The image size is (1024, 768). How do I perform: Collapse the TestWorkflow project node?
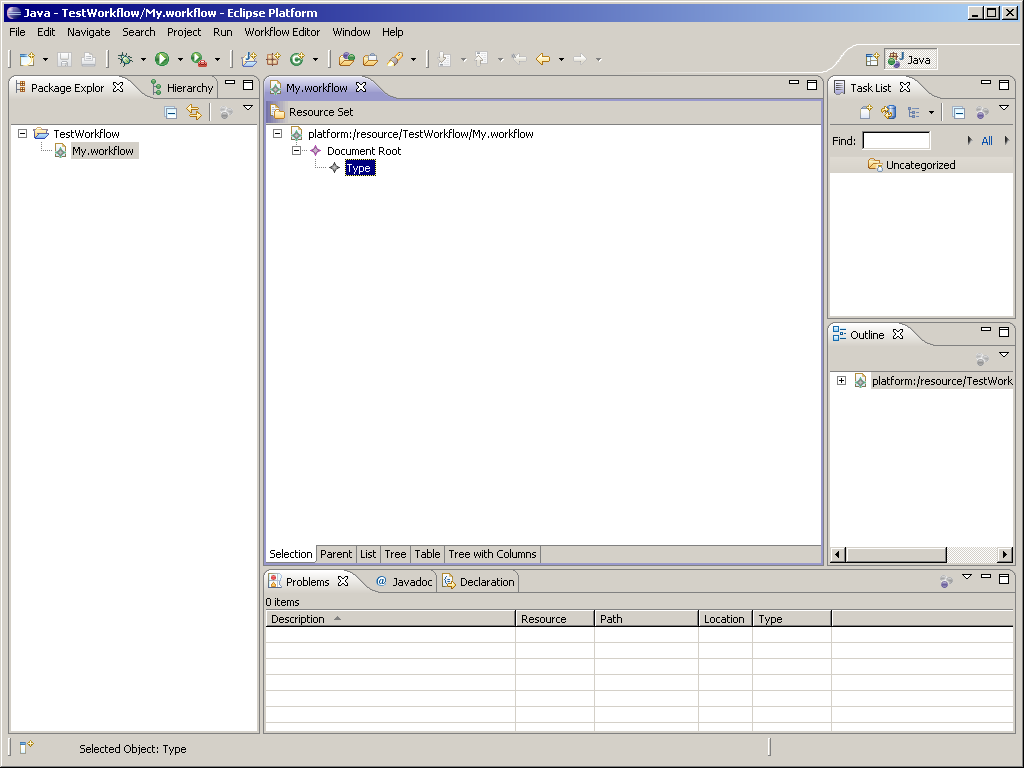(x=23, y=134)
